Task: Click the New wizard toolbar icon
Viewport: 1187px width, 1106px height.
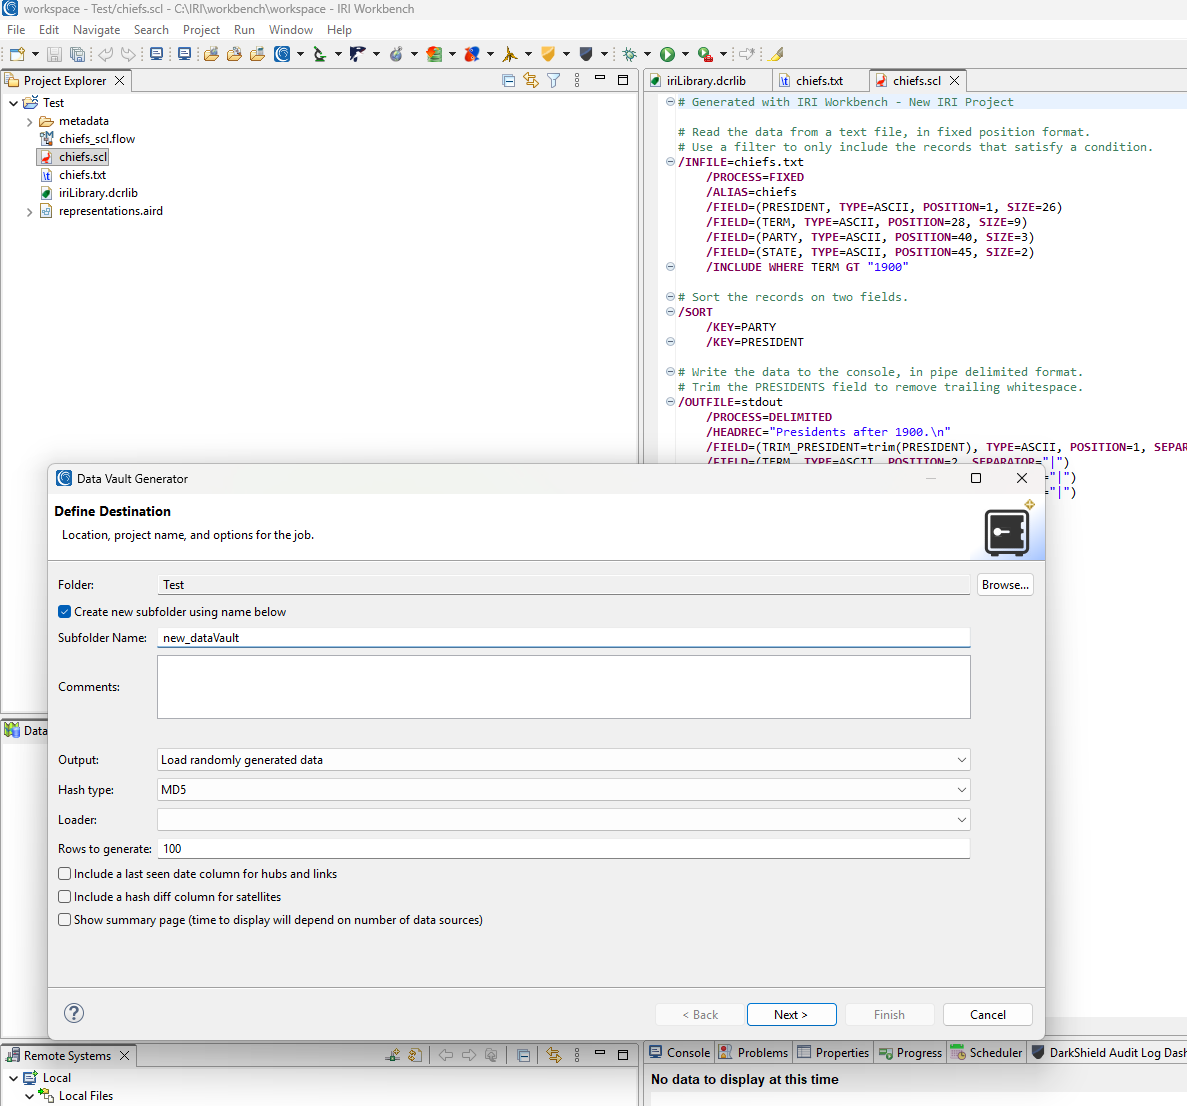Action: click(17, 54)
